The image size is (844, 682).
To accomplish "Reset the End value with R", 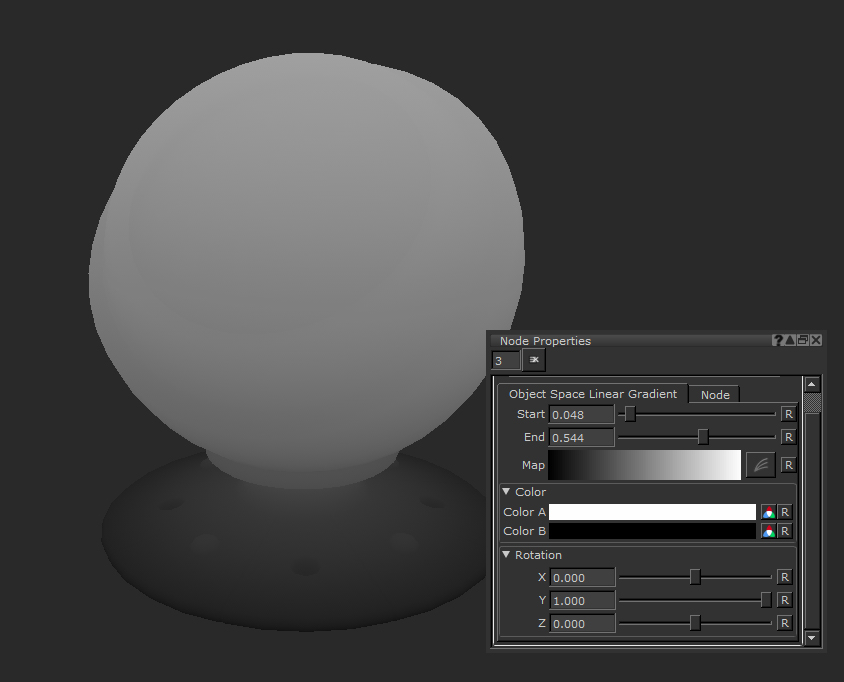I will click(x=788, y=437).
